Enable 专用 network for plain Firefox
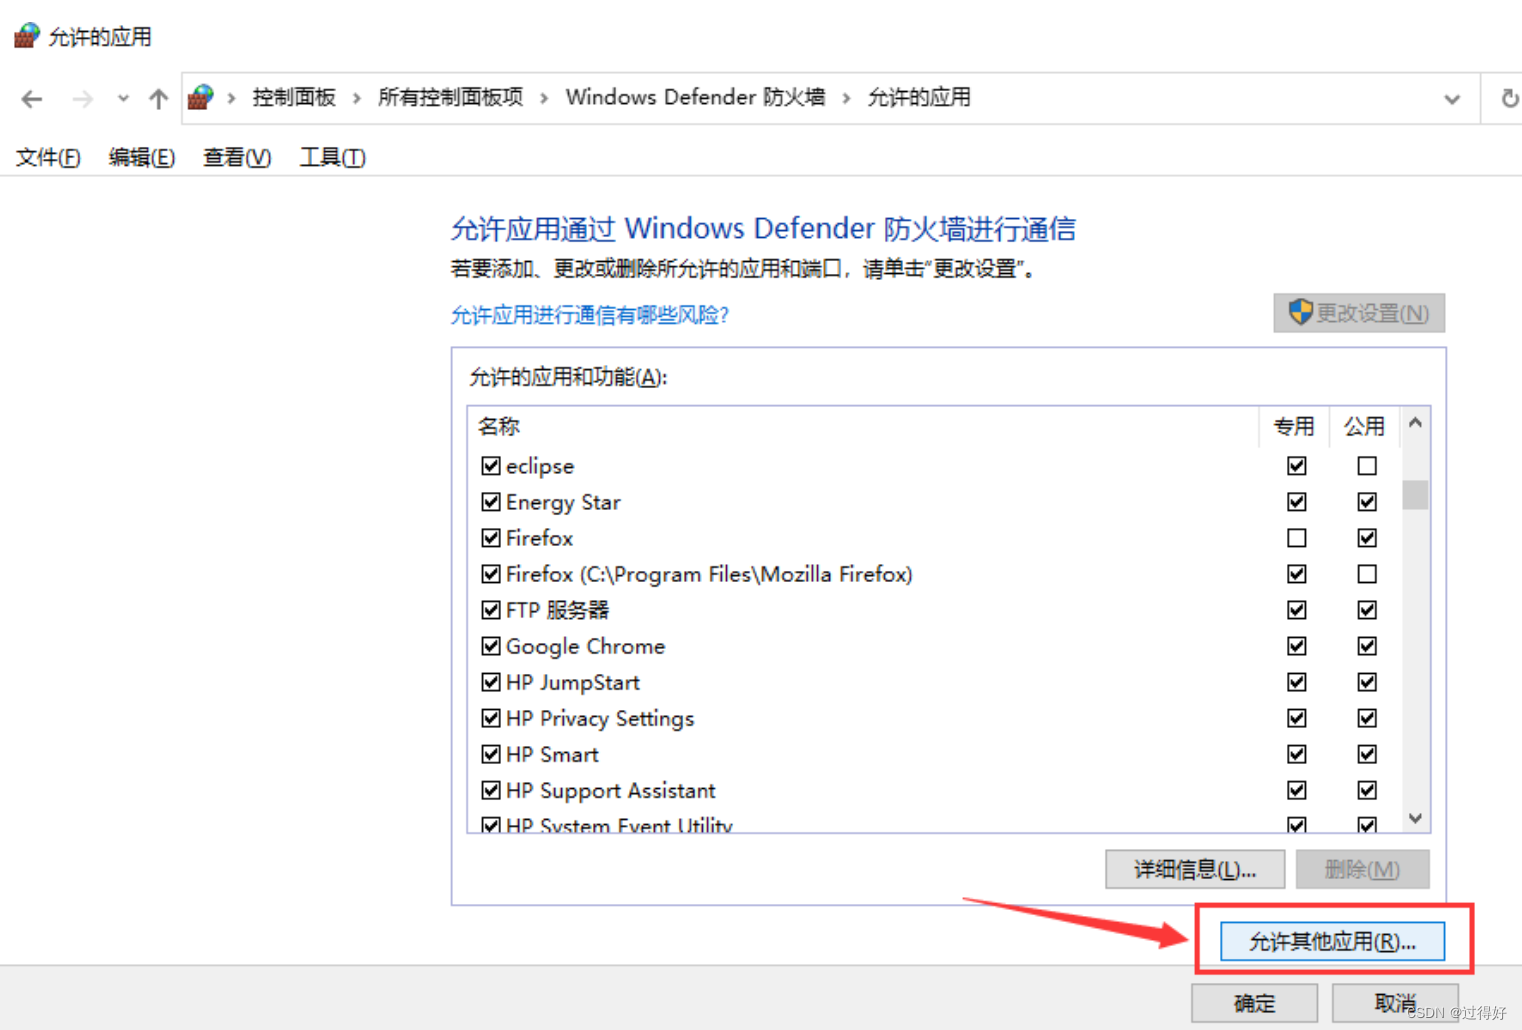 [x=1297, y=538]
